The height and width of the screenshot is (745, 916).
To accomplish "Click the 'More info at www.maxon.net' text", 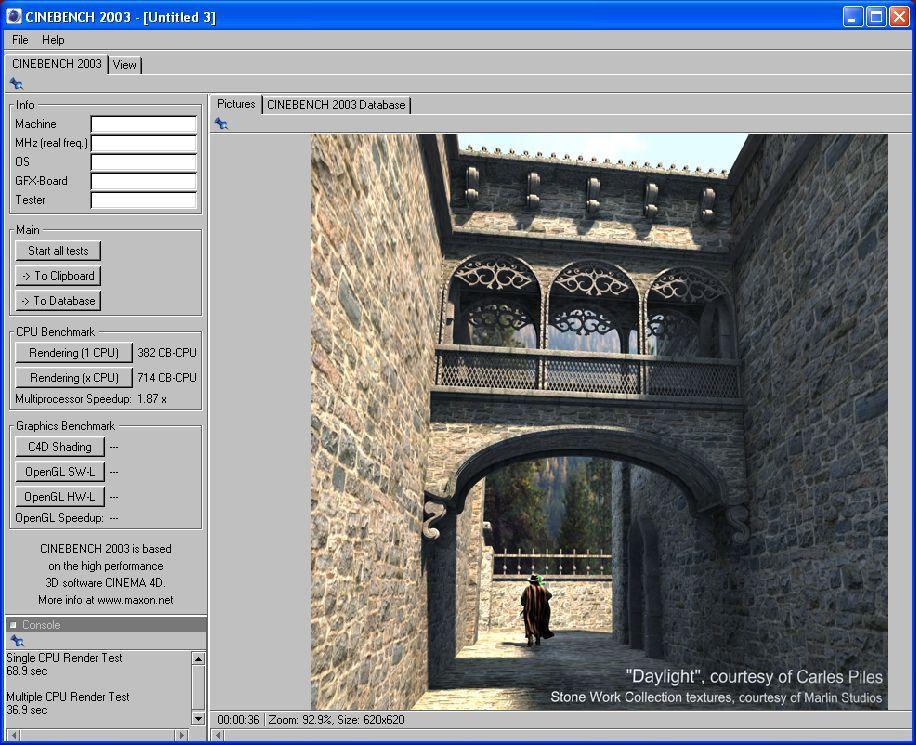I will (x=106, y=600).
